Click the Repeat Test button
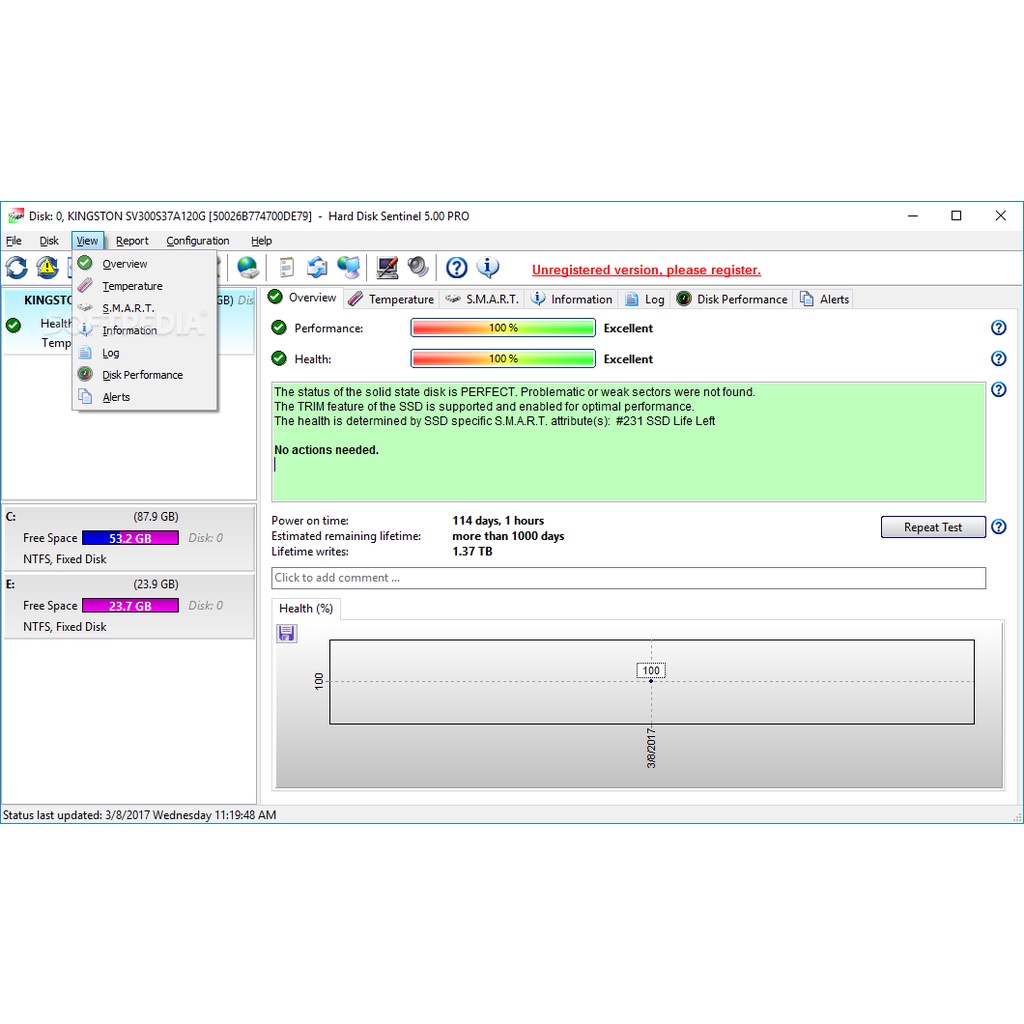The image size is (1024, 1024). coord(933,527)
